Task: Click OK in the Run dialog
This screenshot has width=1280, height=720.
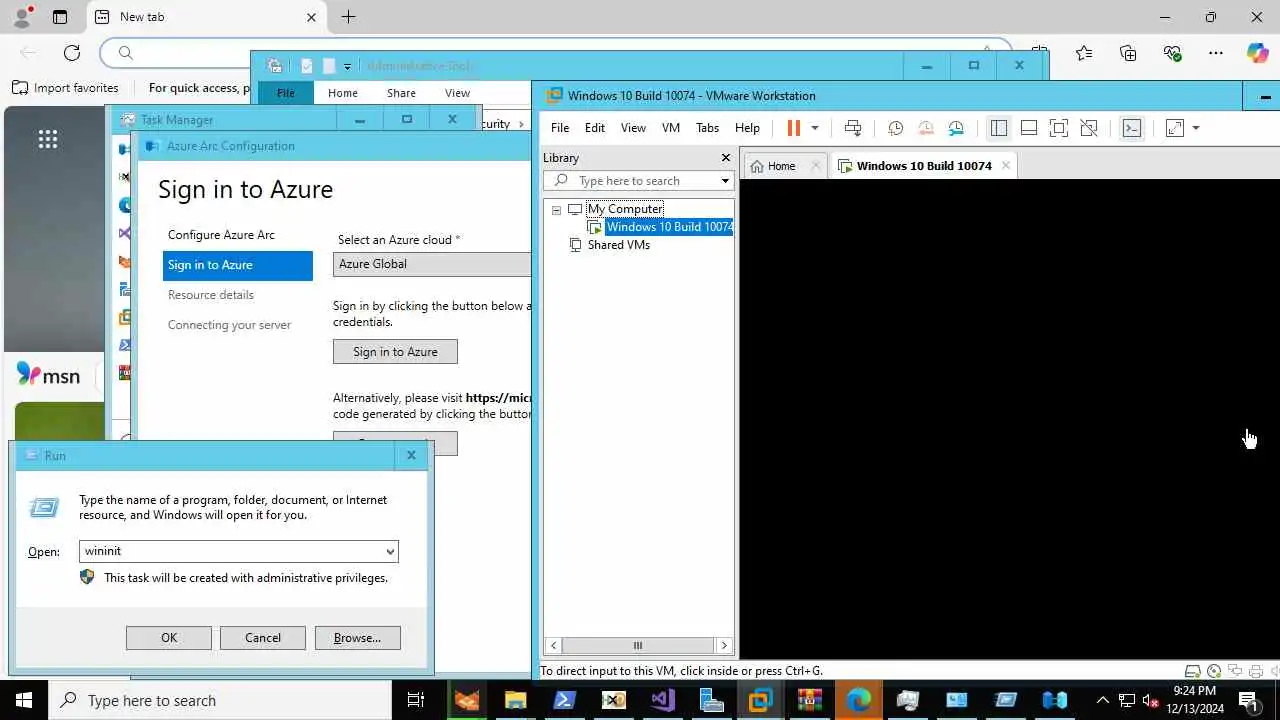Action: click(x=169, y=638)
